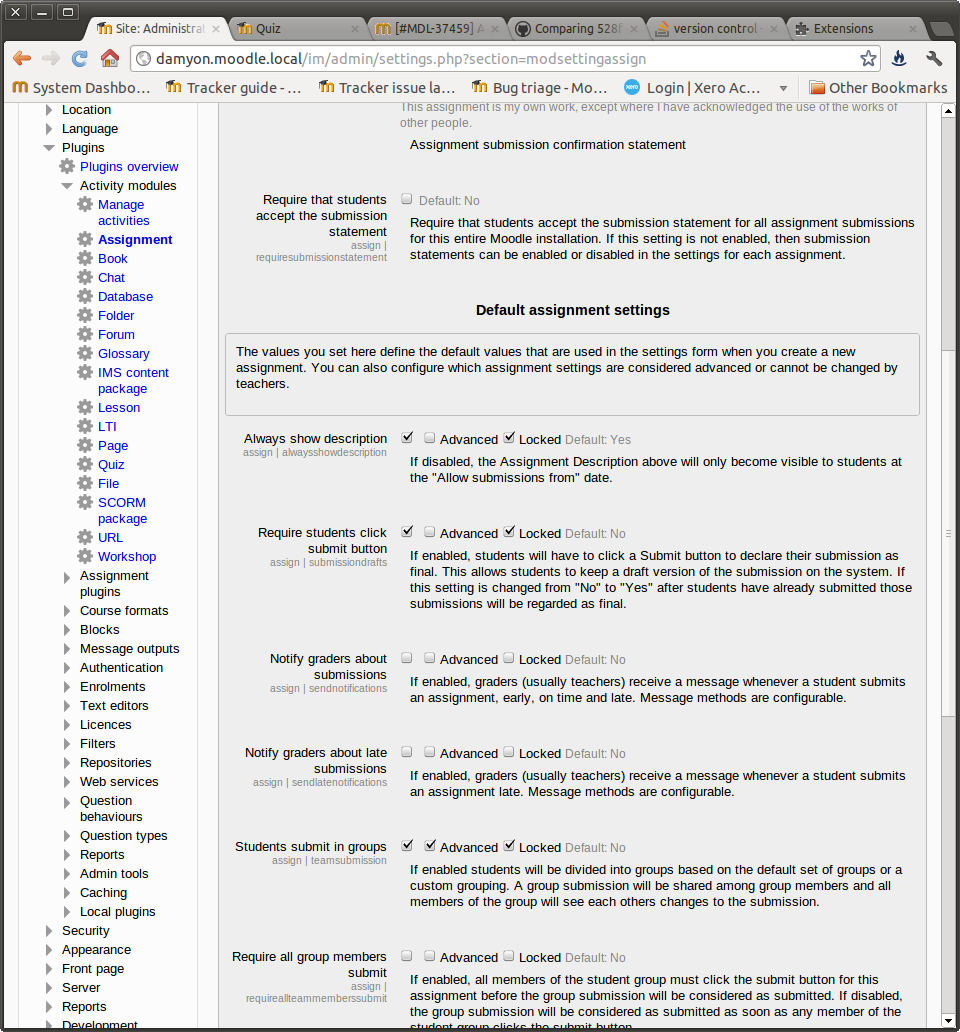Open the Bug triage bookmark

540,88
